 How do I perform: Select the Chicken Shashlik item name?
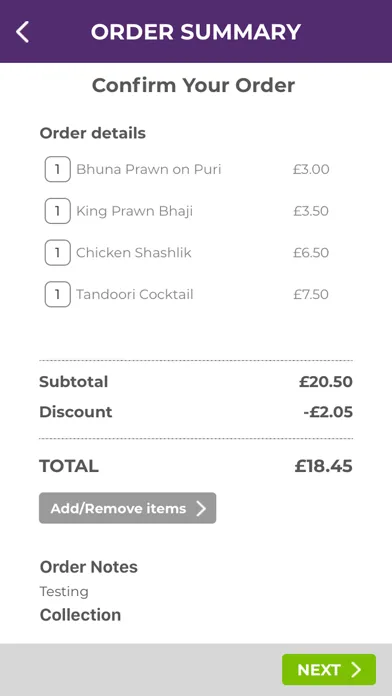[134, 253]
